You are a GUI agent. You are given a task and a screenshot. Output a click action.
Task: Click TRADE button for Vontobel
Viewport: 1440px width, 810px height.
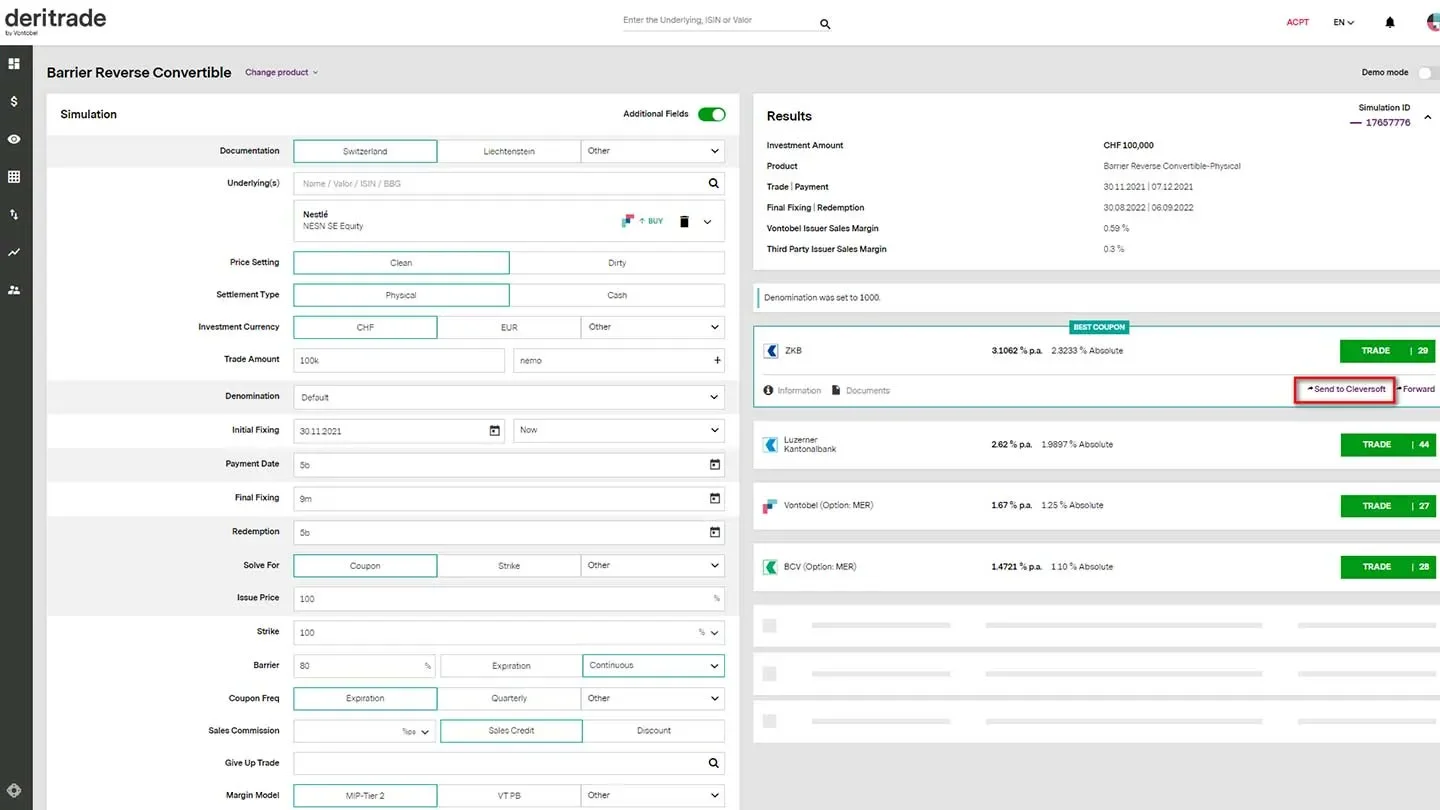click(x=1388, y=506)
